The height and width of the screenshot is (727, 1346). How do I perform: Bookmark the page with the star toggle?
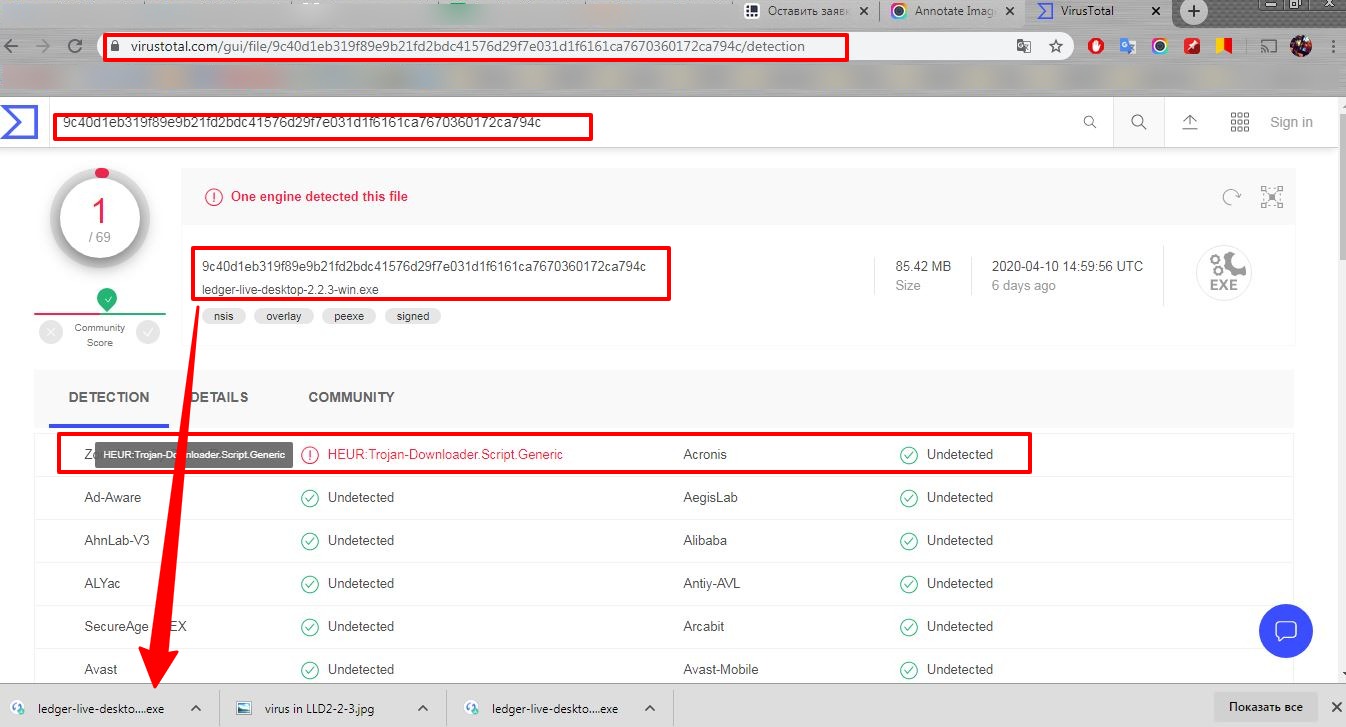[x=1055, y=46]
